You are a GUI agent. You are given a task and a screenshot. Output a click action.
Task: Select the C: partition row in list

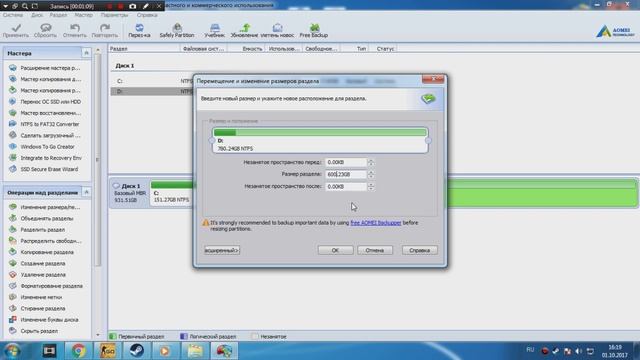pos(152,81)
